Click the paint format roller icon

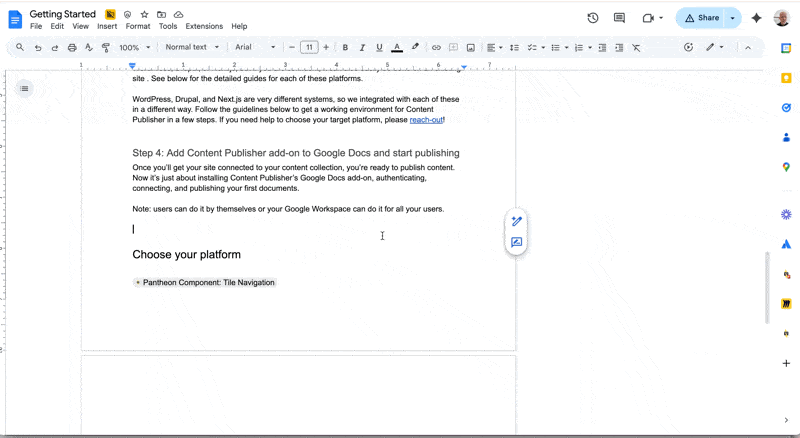106,47
